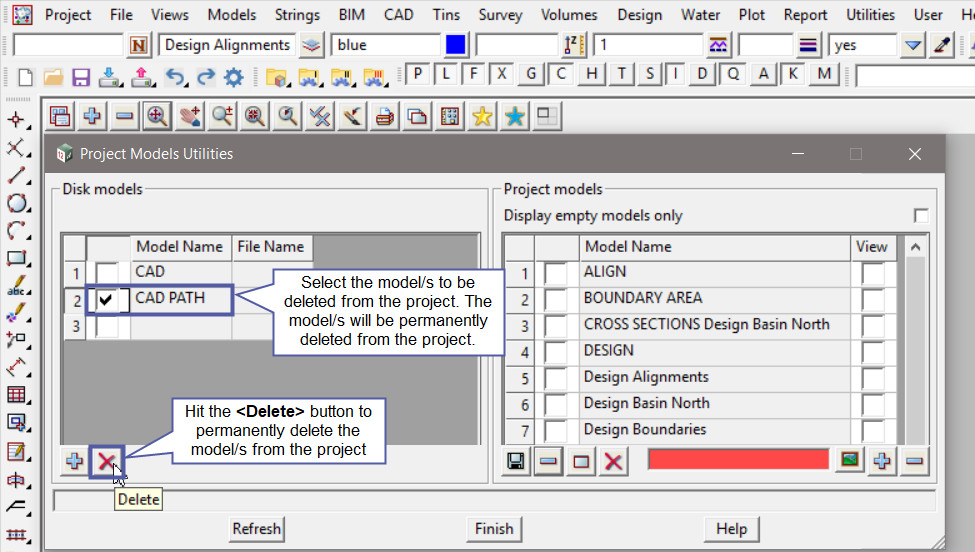The width and height of the screenshot is (975, 552).
Task: Uncheck the CAD PATH model checkbox
Action: (106, 299)
